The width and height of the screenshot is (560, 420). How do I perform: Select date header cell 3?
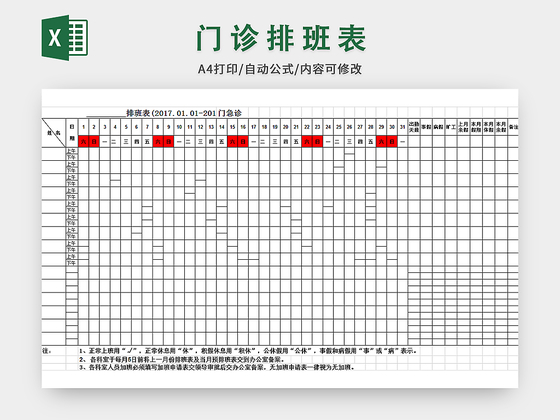coord(105,127)
